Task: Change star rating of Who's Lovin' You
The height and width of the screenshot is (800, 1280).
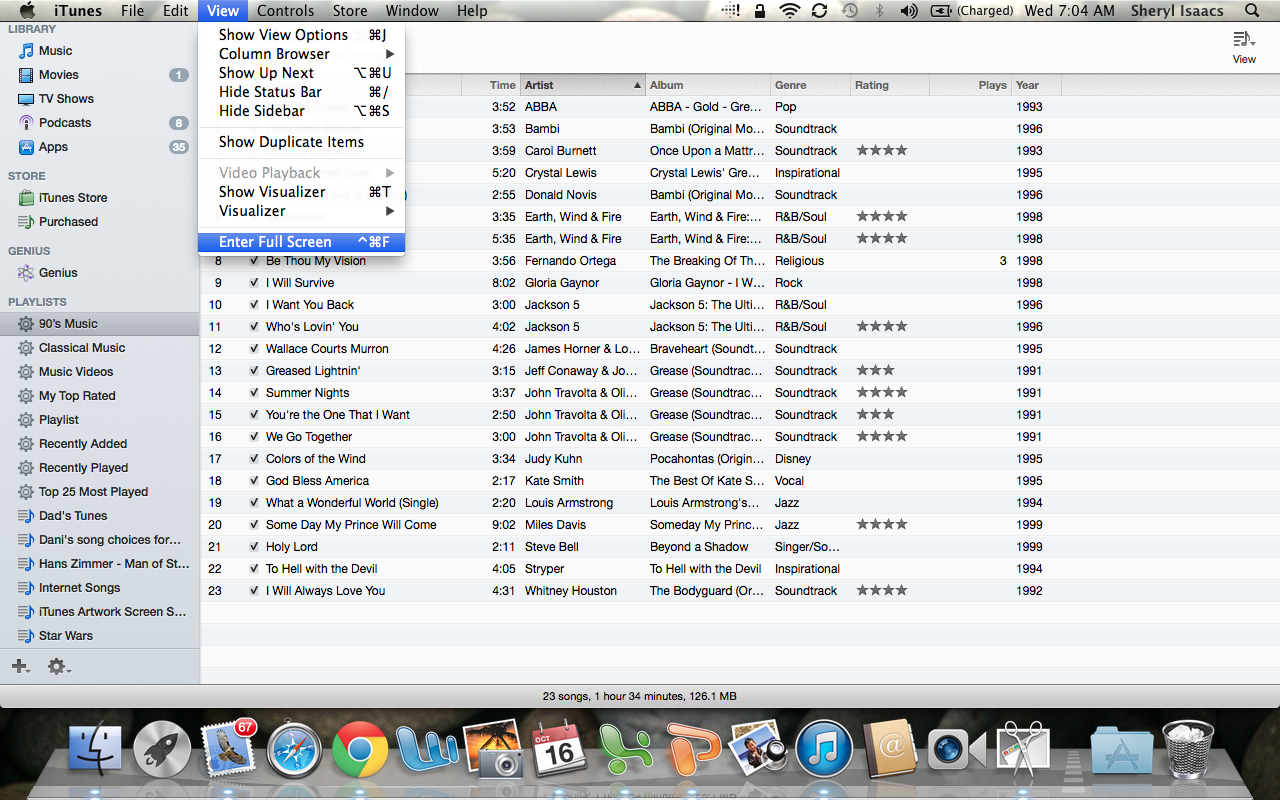Action: click(x=882, y=327)
